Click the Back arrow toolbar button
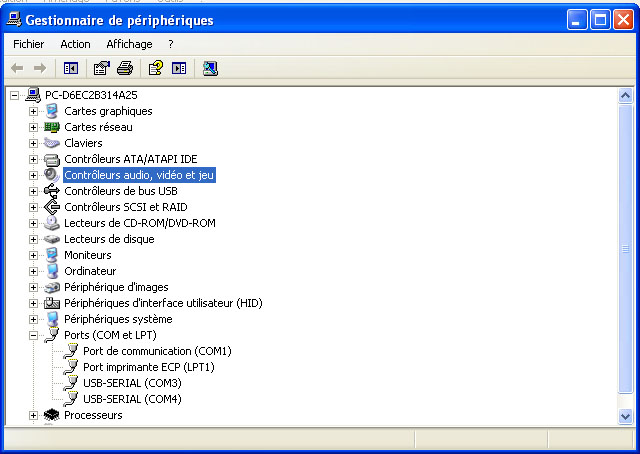This screenshot has height=454, width=640. coord(17,68)
